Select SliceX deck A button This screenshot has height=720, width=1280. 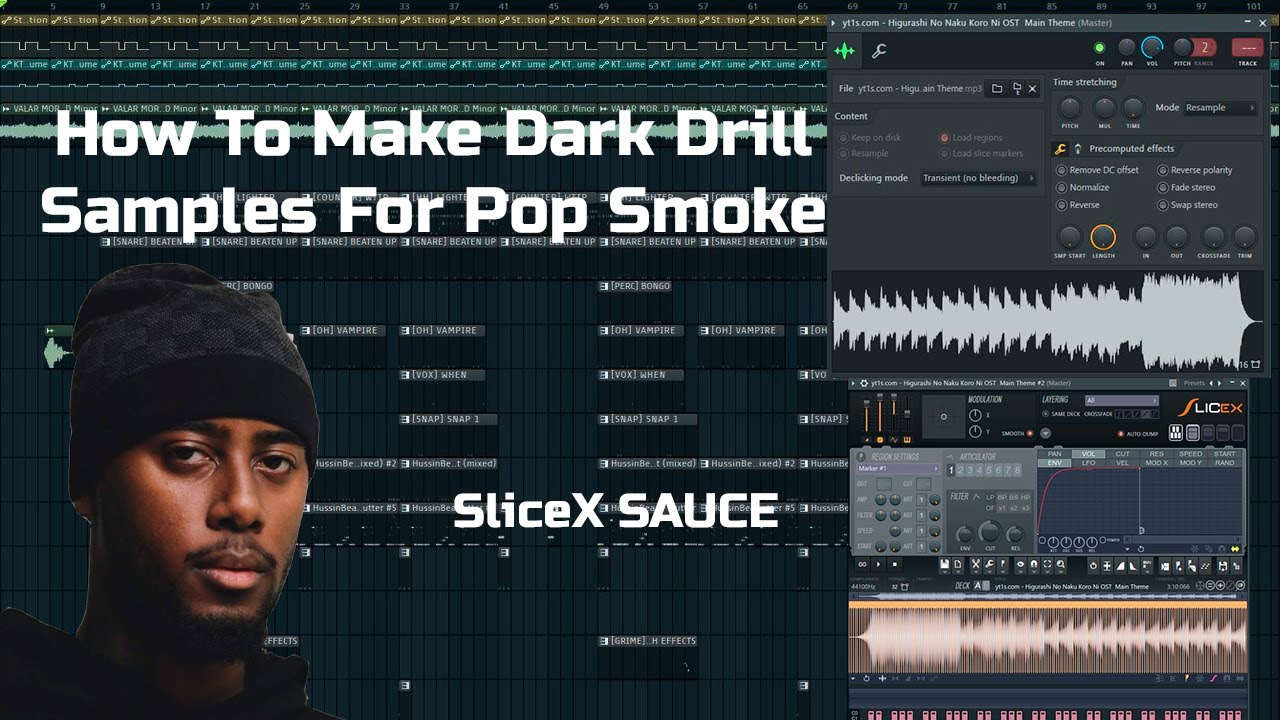pyautogui.click(x=977, y=586)
